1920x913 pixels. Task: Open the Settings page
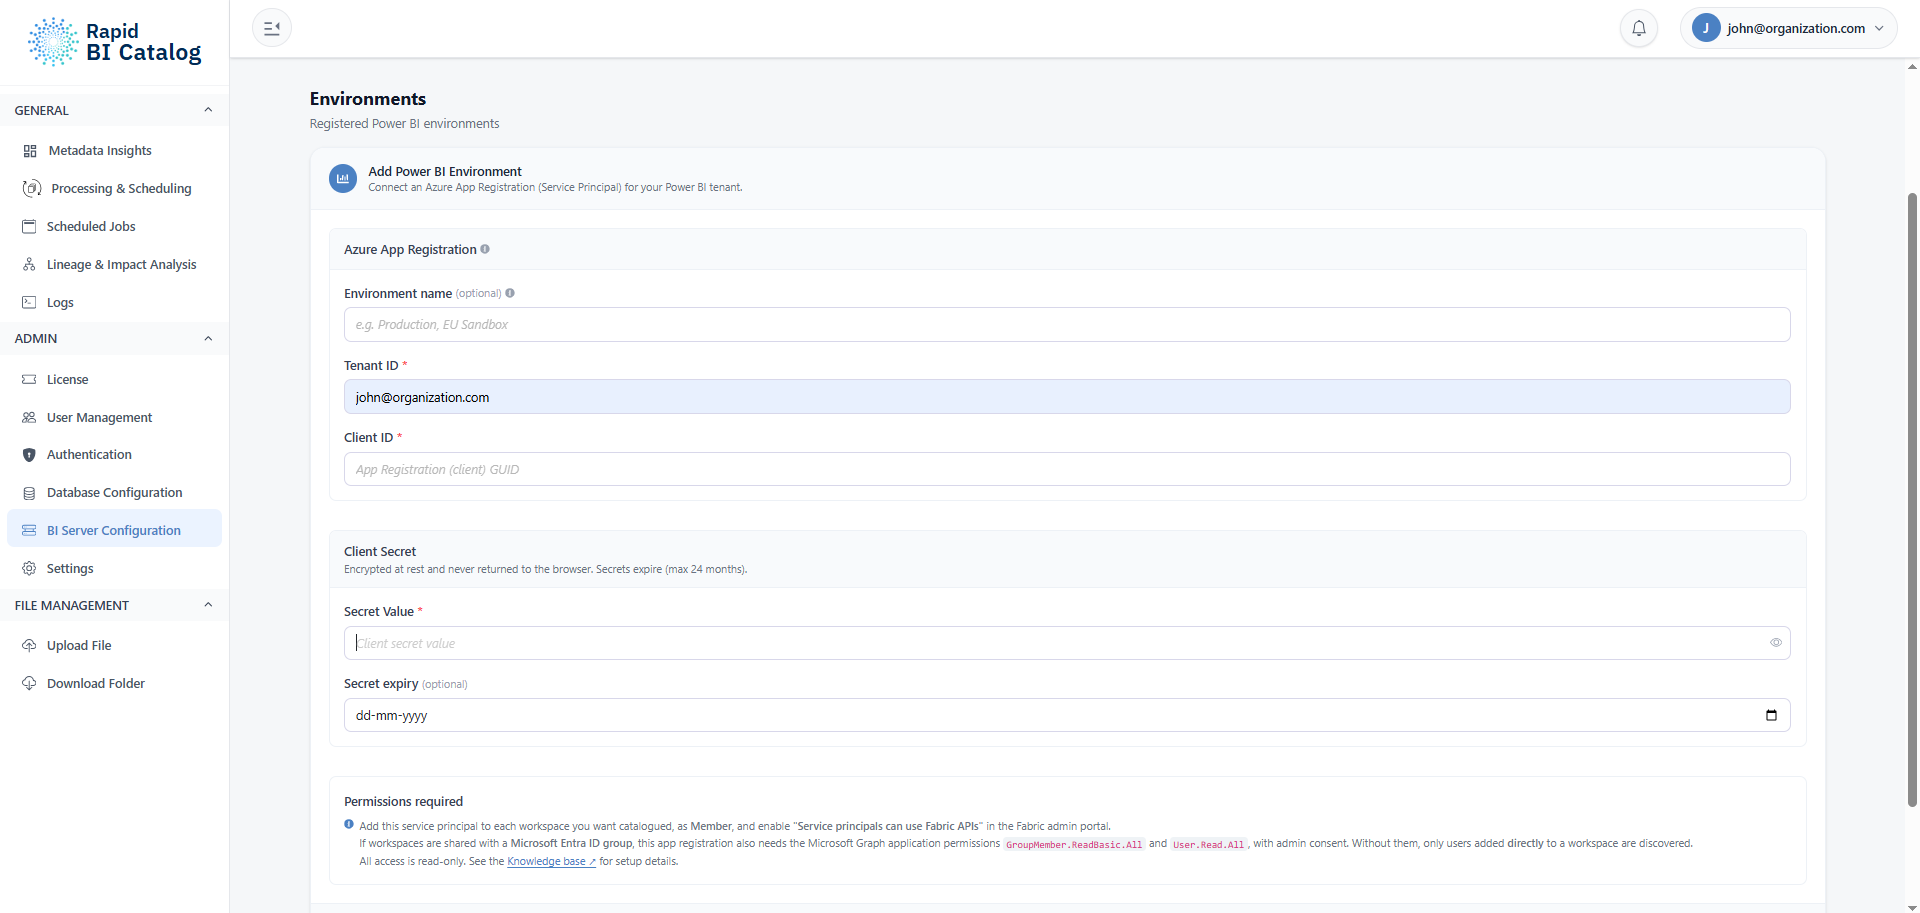(114, 568)
